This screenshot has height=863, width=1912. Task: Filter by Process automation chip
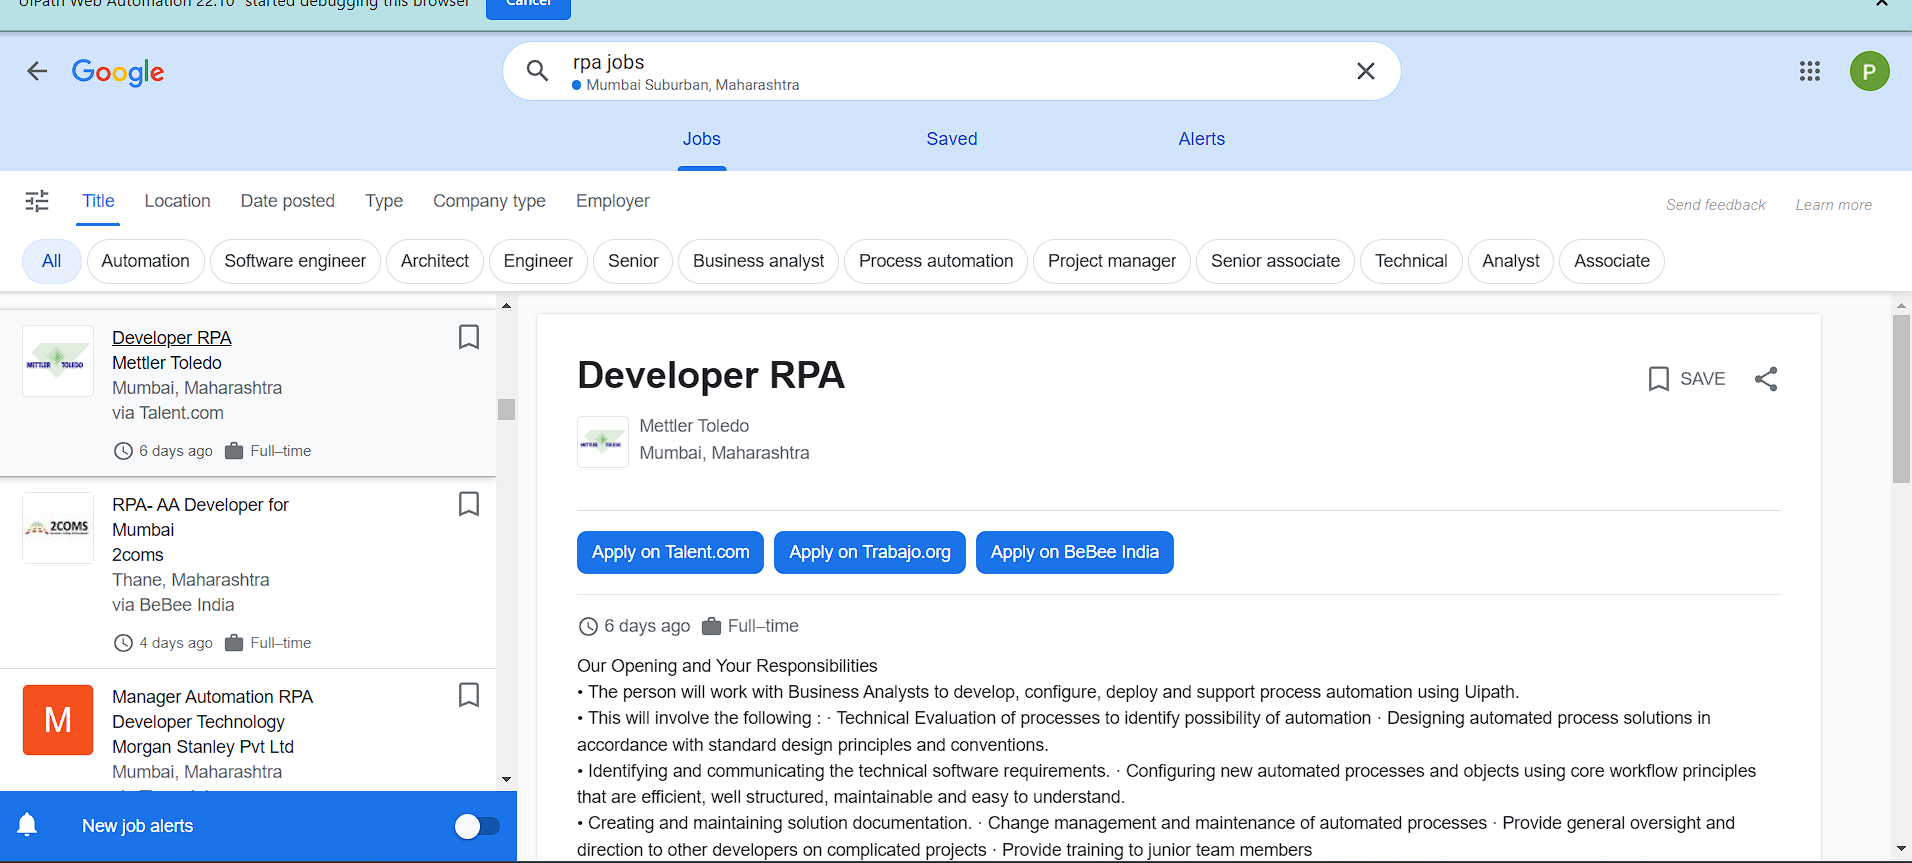click(936, 261)
